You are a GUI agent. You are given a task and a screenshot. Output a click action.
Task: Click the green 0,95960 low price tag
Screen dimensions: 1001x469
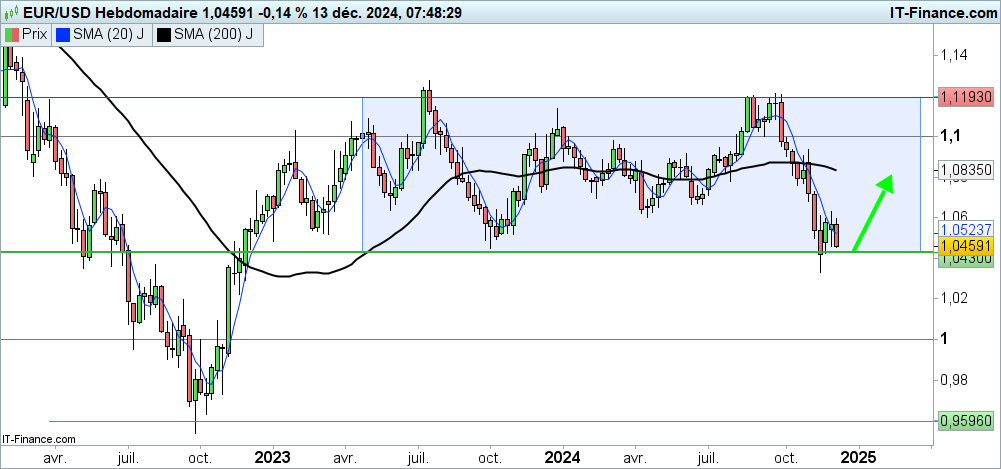pos(964,421)
